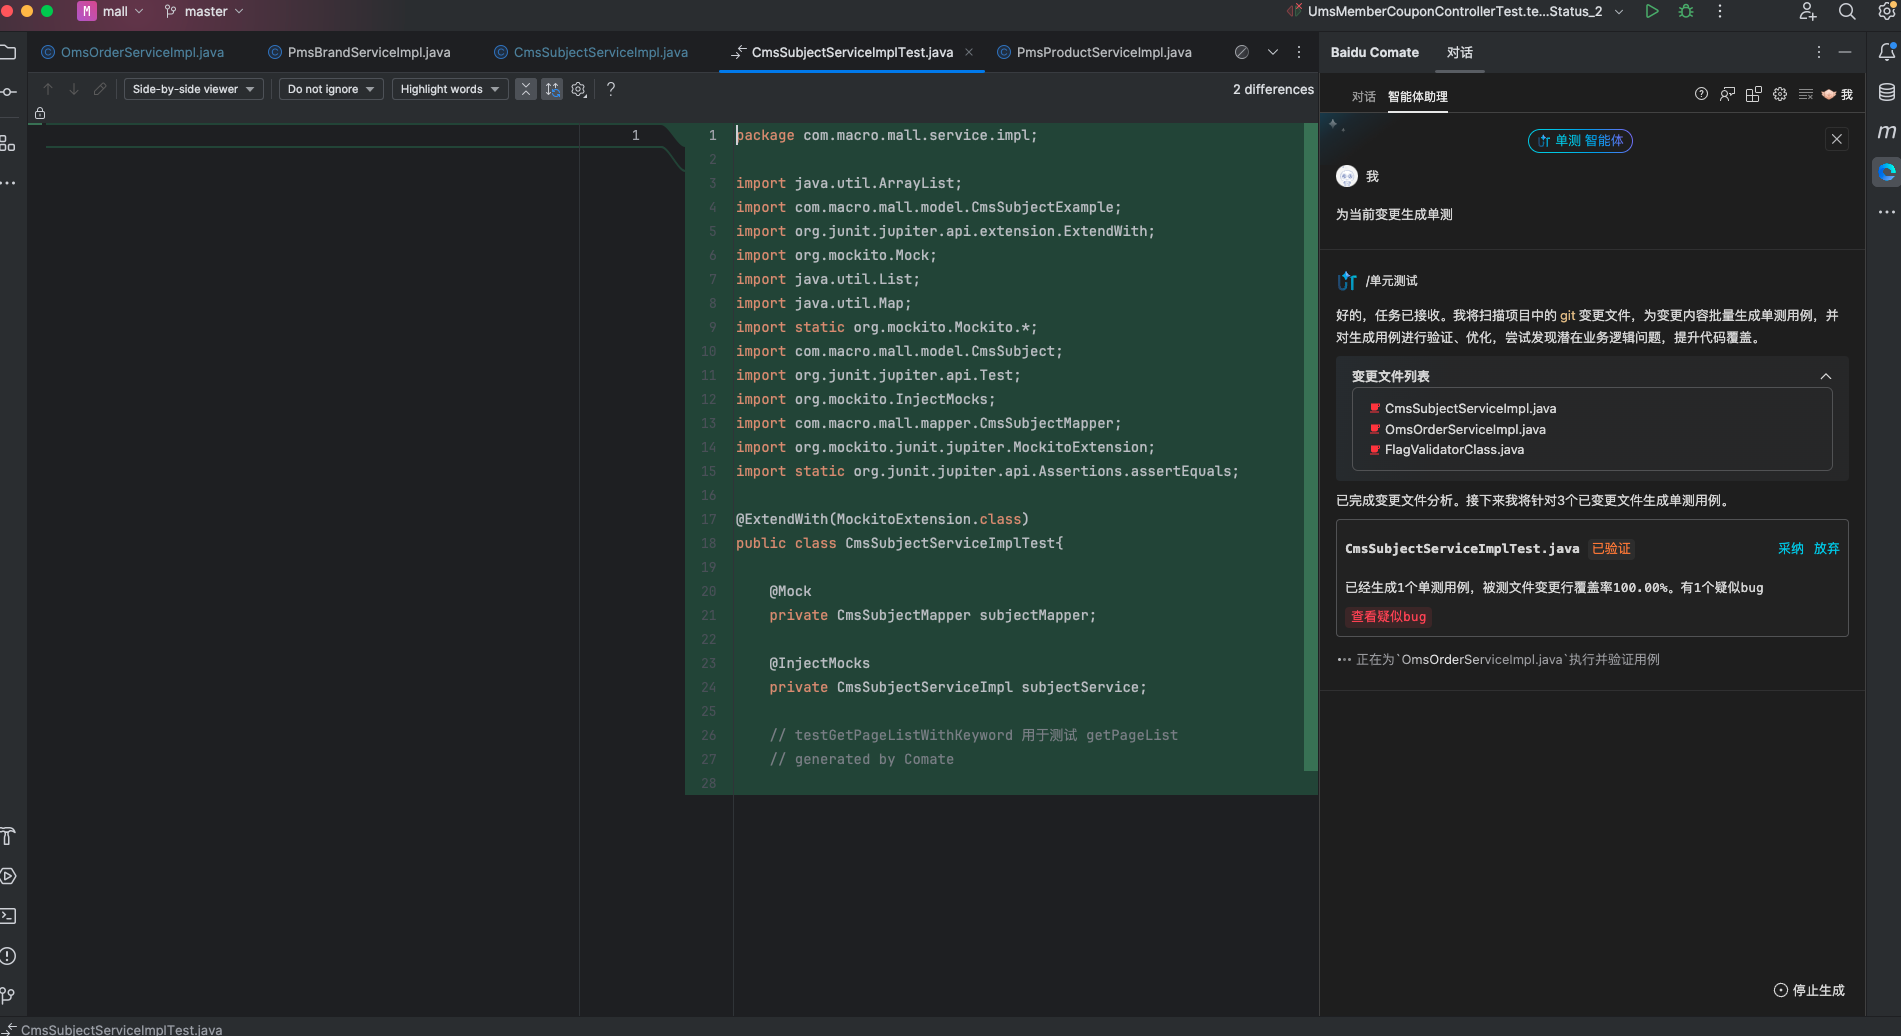Toggle synchronize scrolling in diff viewer

[x=552, y=89]
